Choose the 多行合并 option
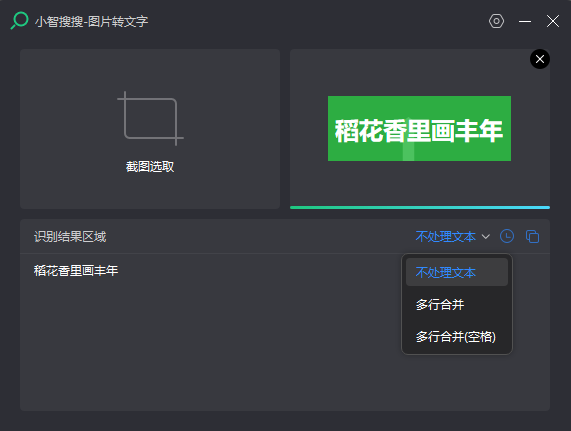Screen dimensions: 571x431 click(457, 304)
